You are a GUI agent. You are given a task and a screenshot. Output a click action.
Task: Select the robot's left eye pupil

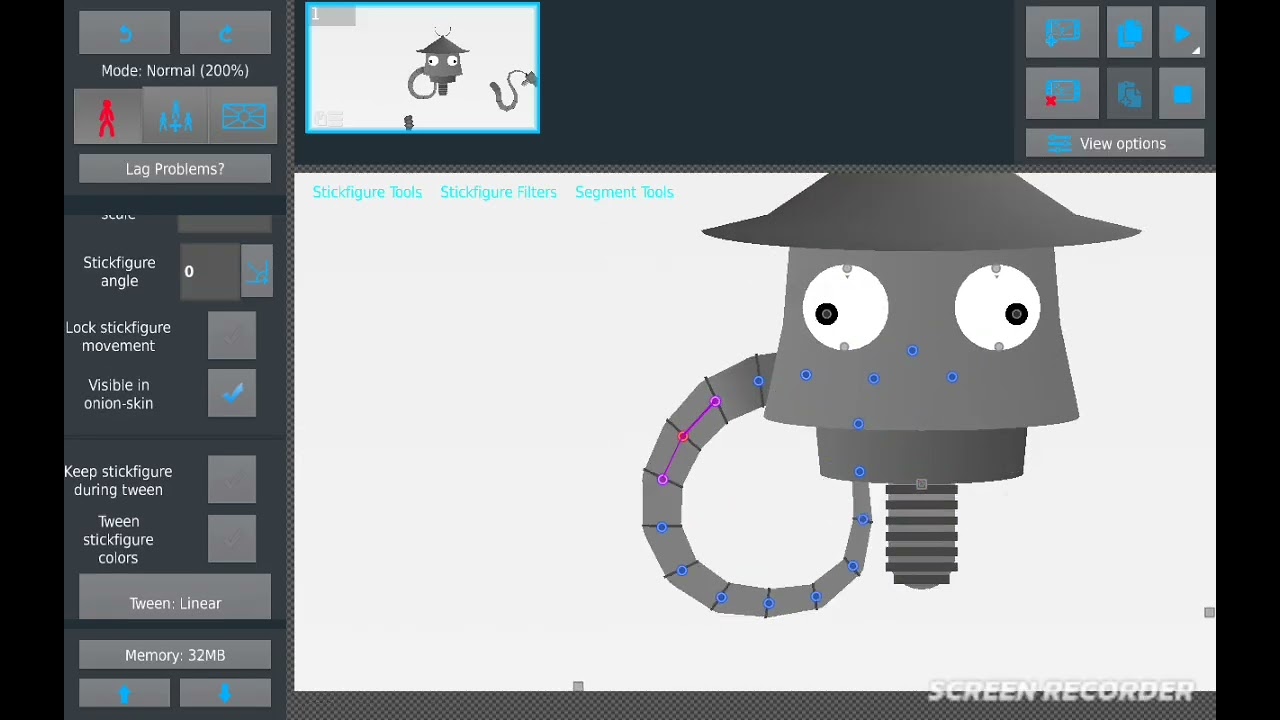point(826,314)
